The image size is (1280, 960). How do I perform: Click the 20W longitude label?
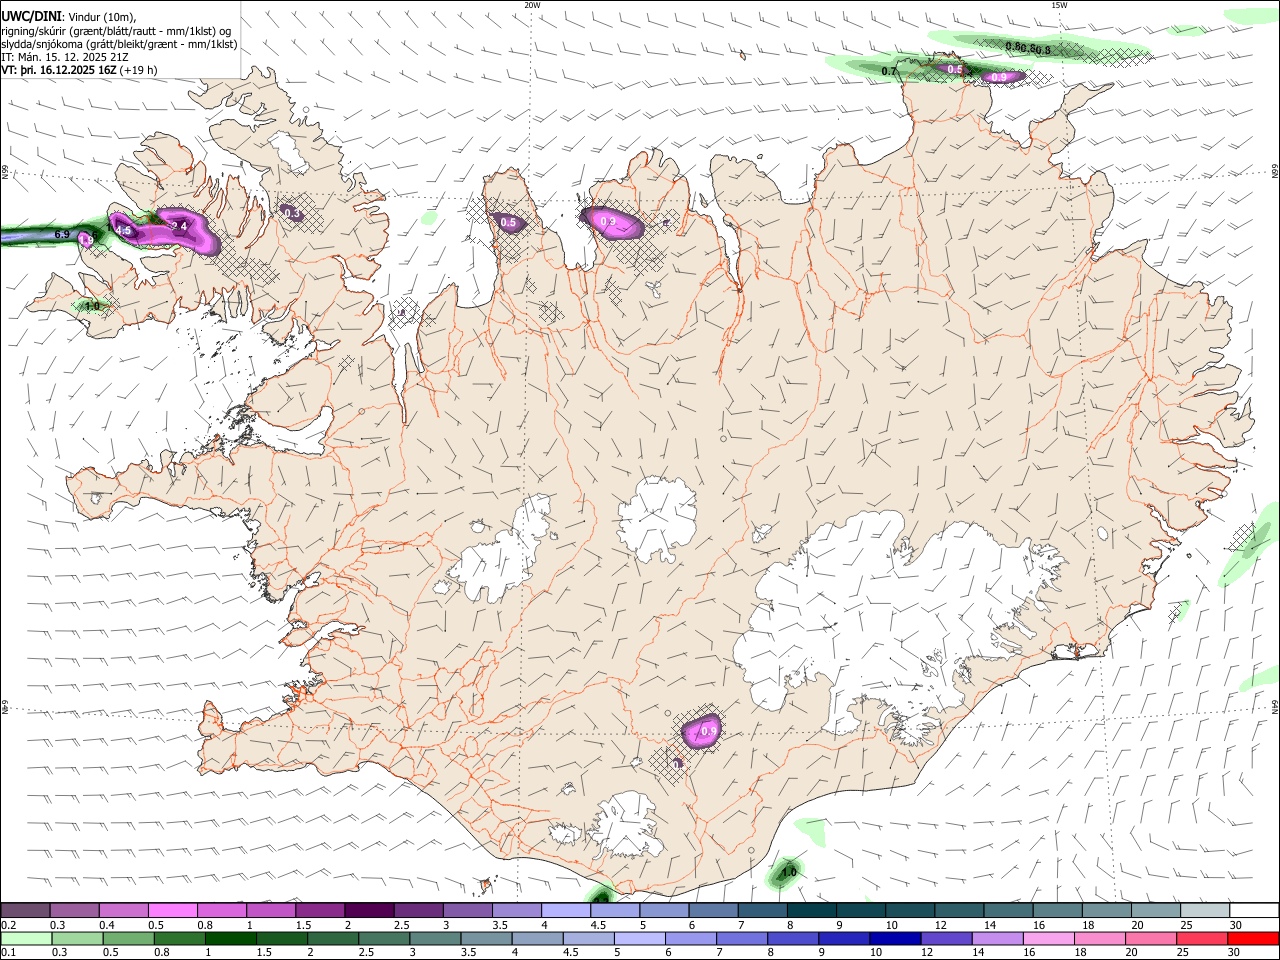click(532, 5)
